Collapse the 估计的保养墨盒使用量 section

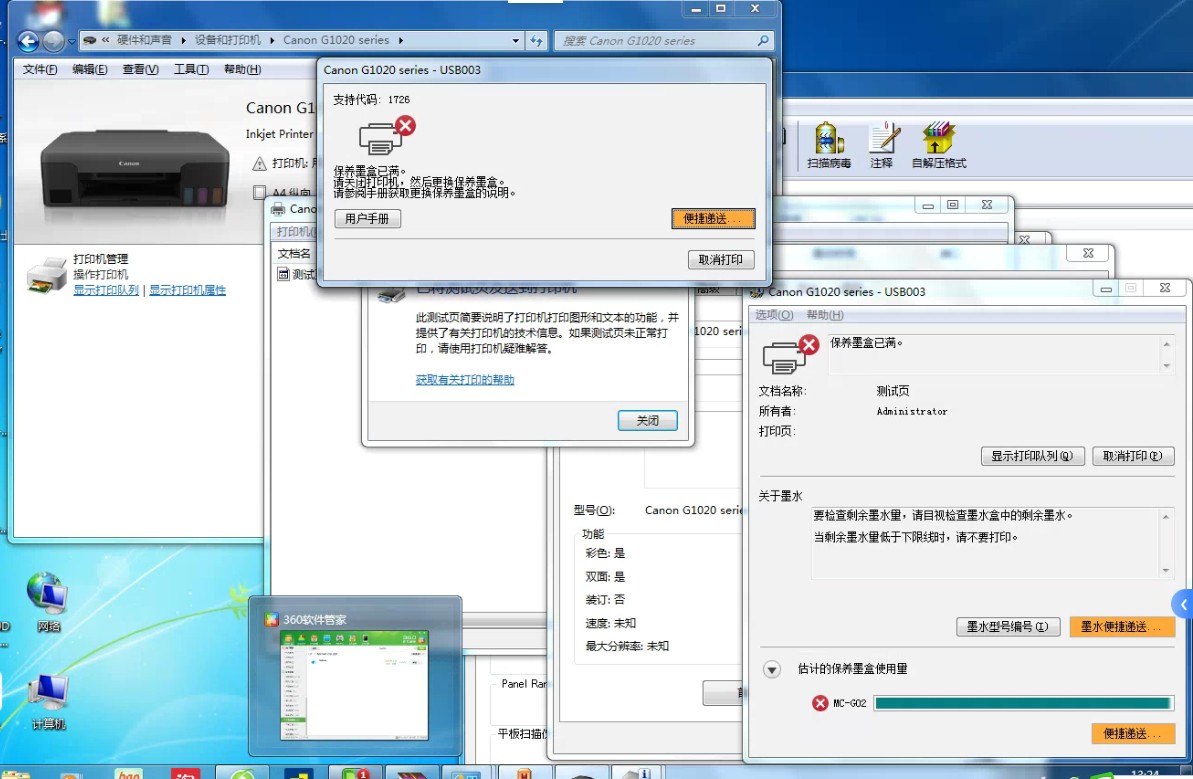coord(771,669)
